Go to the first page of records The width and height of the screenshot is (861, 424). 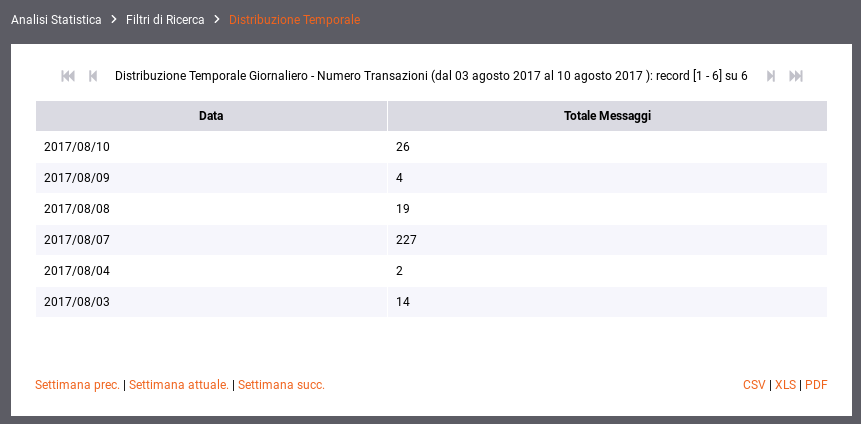pos(68,76)
